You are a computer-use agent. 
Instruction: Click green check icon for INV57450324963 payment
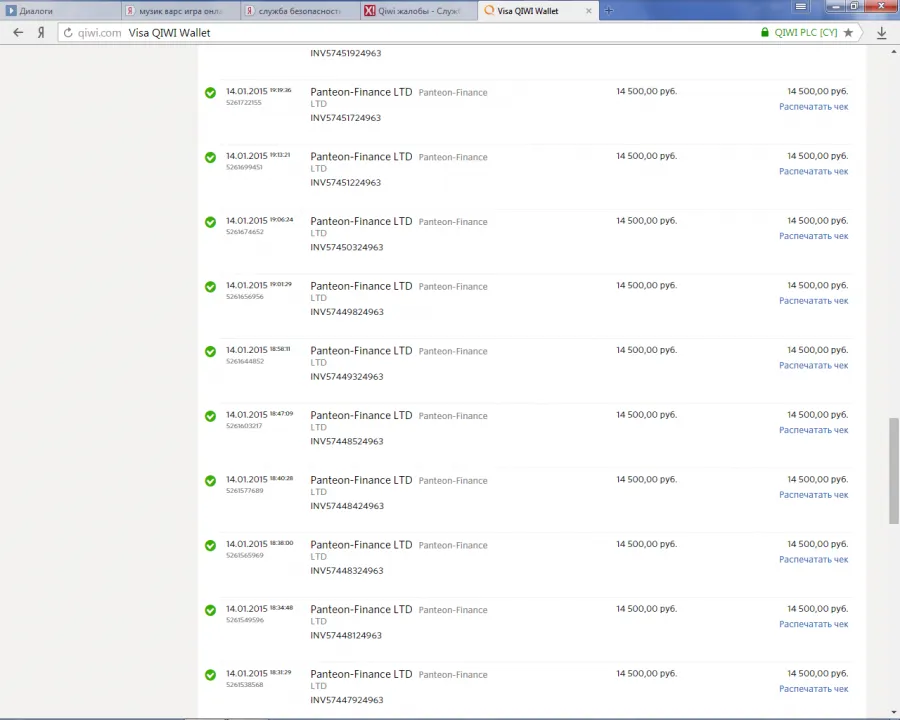pos(211,222)
